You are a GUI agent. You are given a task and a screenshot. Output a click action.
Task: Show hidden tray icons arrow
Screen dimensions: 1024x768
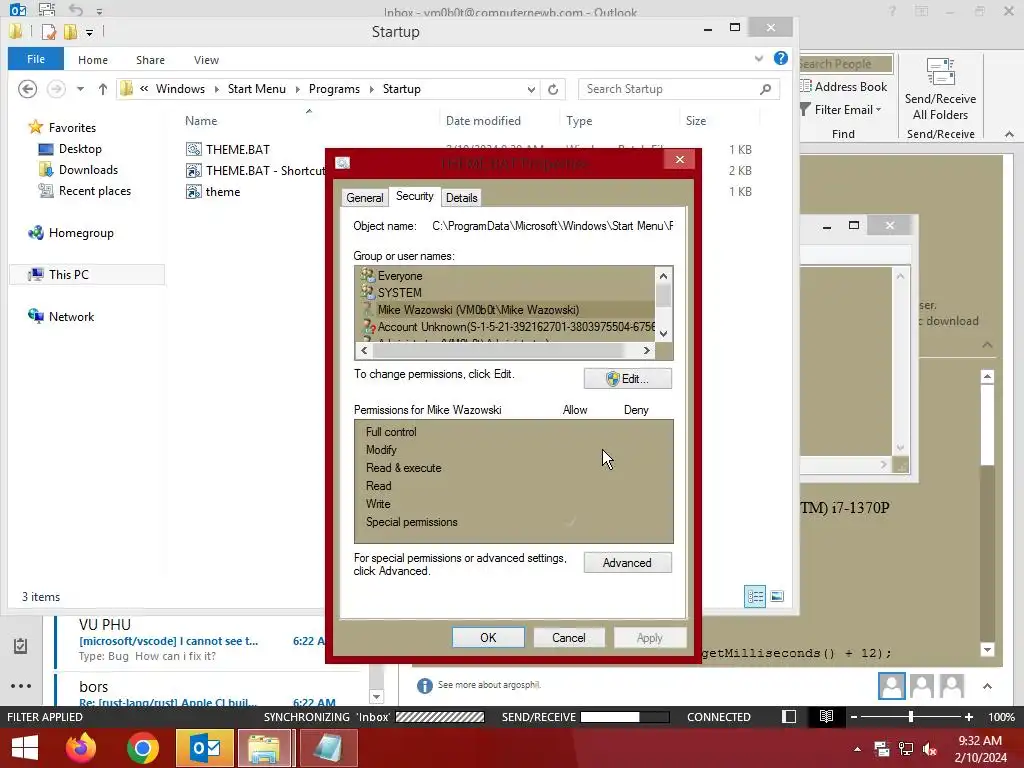pos(857,749)
